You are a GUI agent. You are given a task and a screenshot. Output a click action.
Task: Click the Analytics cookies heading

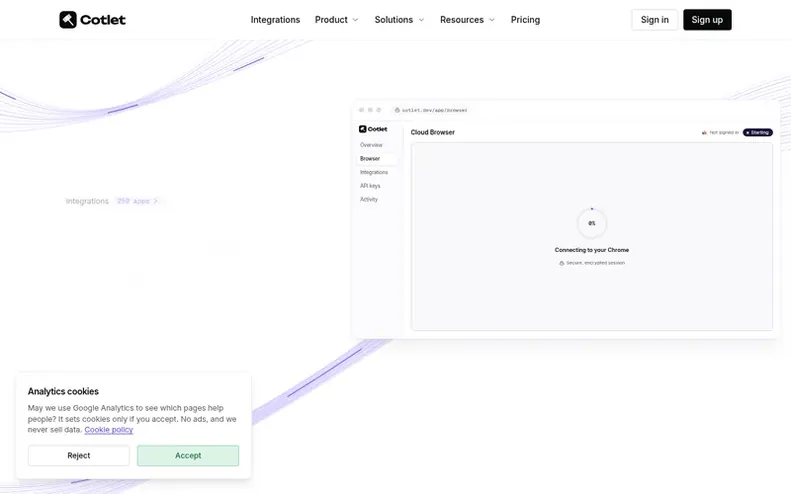pos(63,391)
